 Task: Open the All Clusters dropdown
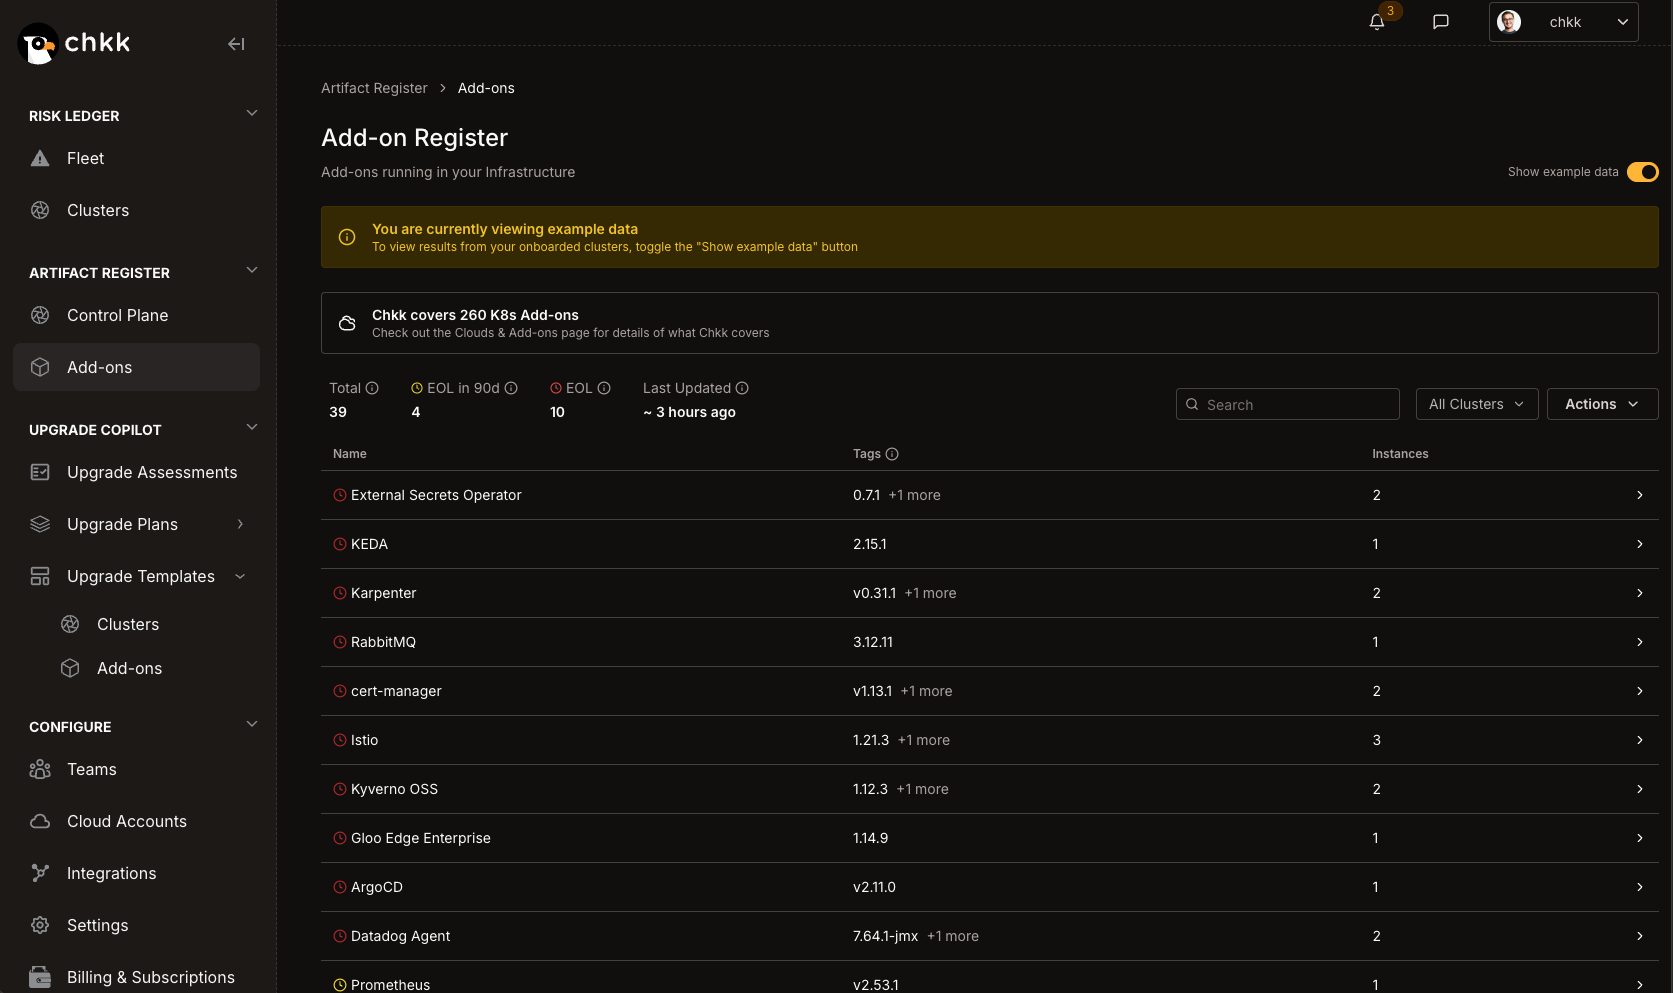(x=1477, y=404)
